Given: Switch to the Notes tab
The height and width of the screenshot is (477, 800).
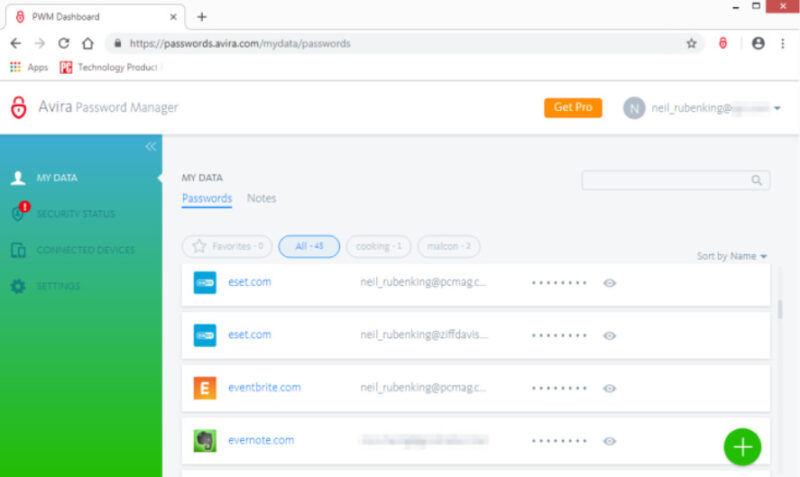Looking at the screenshot, I should [261, 199].
